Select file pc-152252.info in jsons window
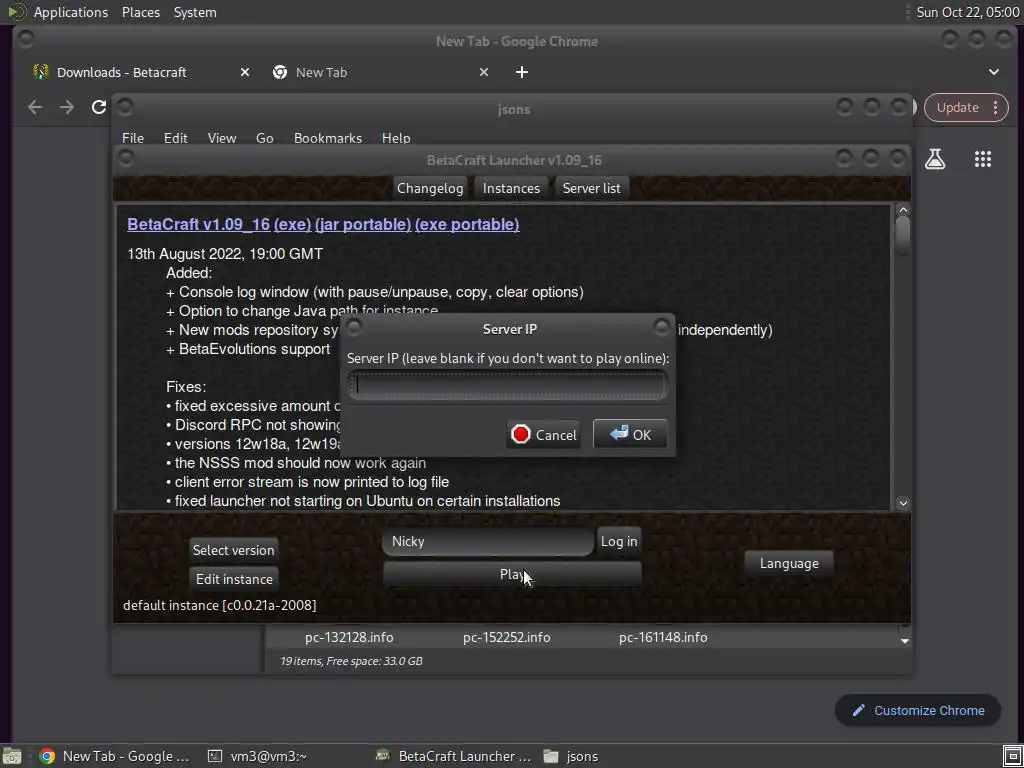This screenshot has width=1024, height=768. click(507, 637)
